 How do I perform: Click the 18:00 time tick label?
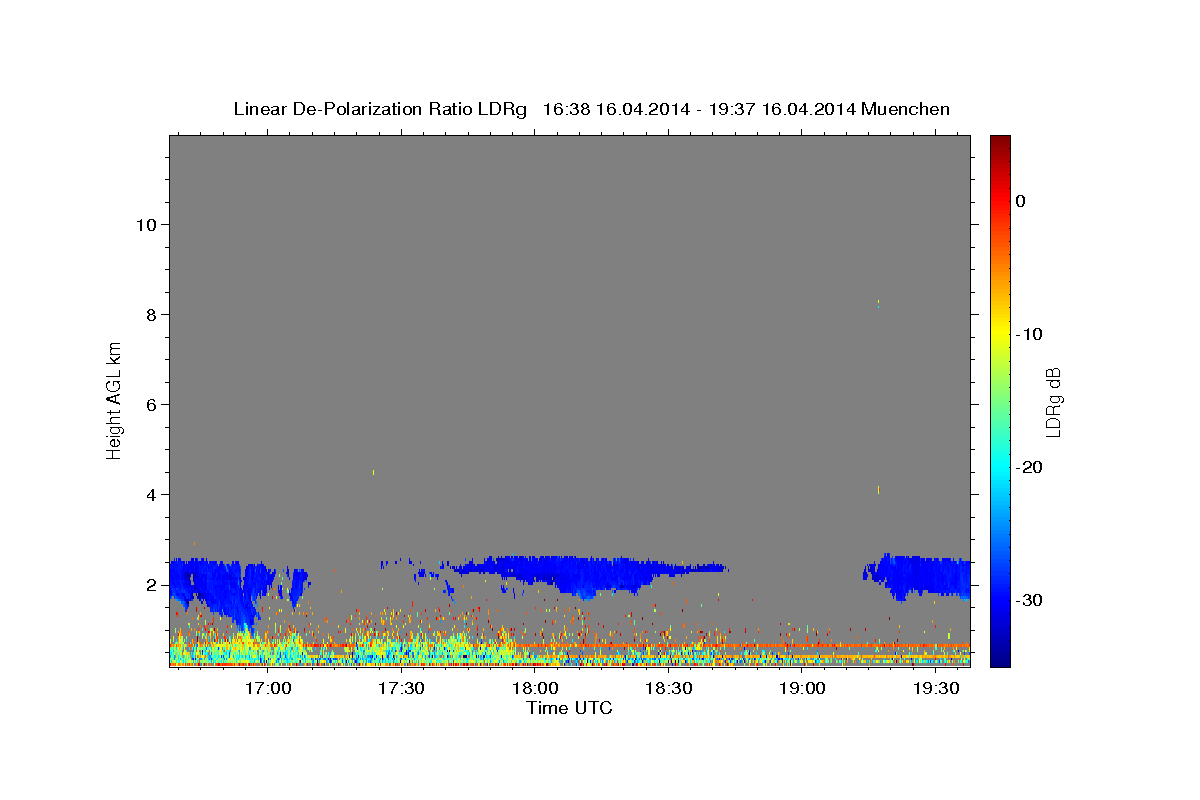(535, 689)
